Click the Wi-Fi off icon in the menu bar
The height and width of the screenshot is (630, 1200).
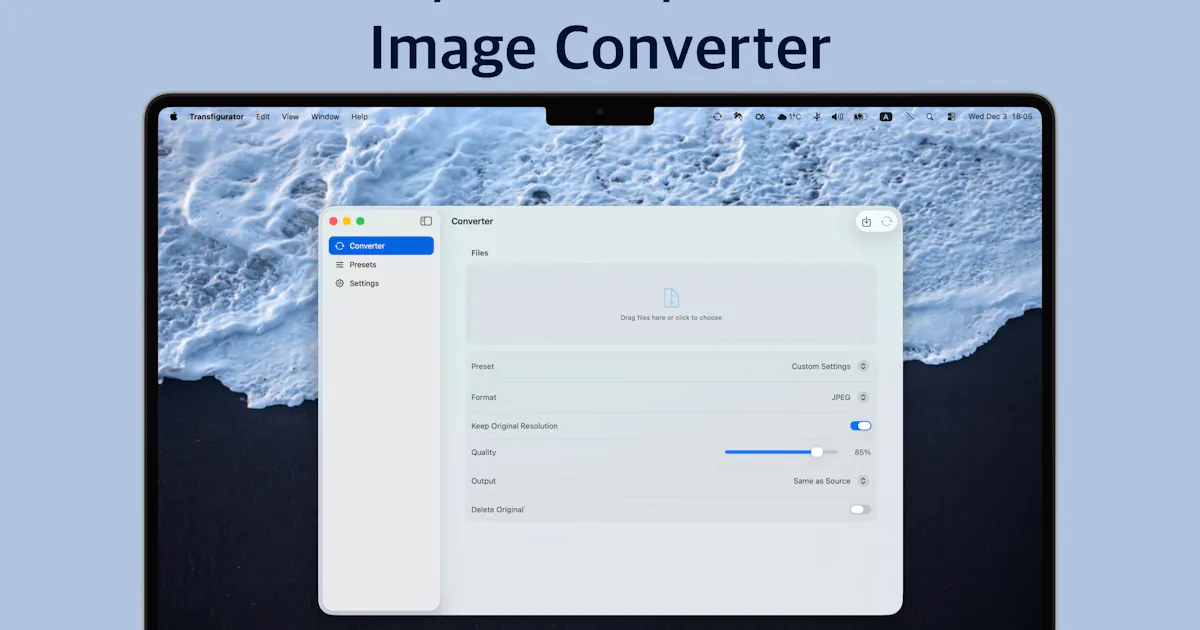click(910, 117)
